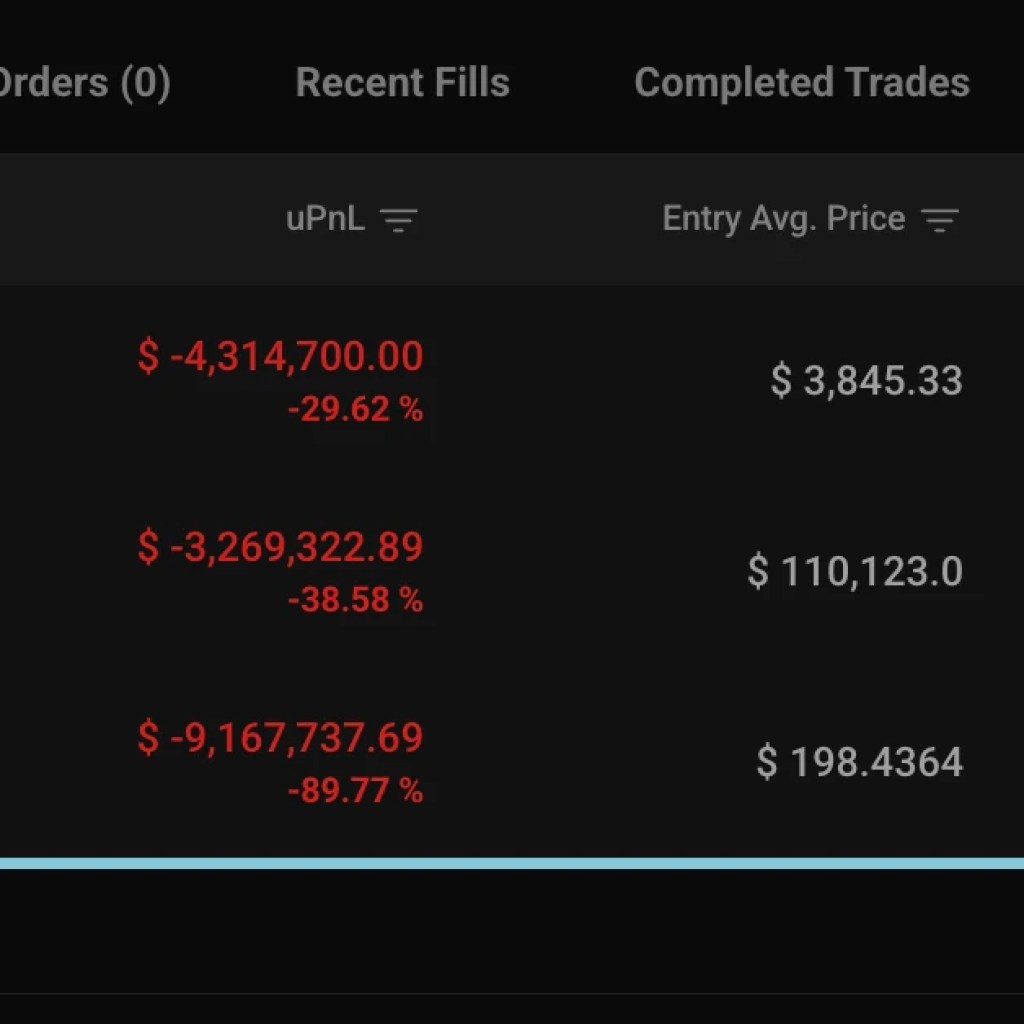Click the sort icon beside Entry Avg. Price
The height and width of the screenshot is (1024, 1024).
[x=941, y=219]
